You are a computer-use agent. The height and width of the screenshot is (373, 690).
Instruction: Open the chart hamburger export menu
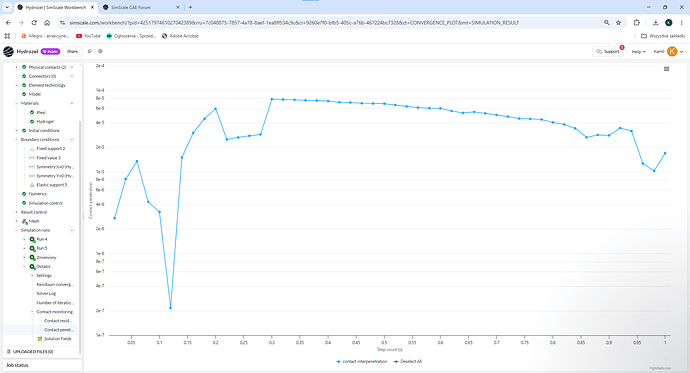666,69
